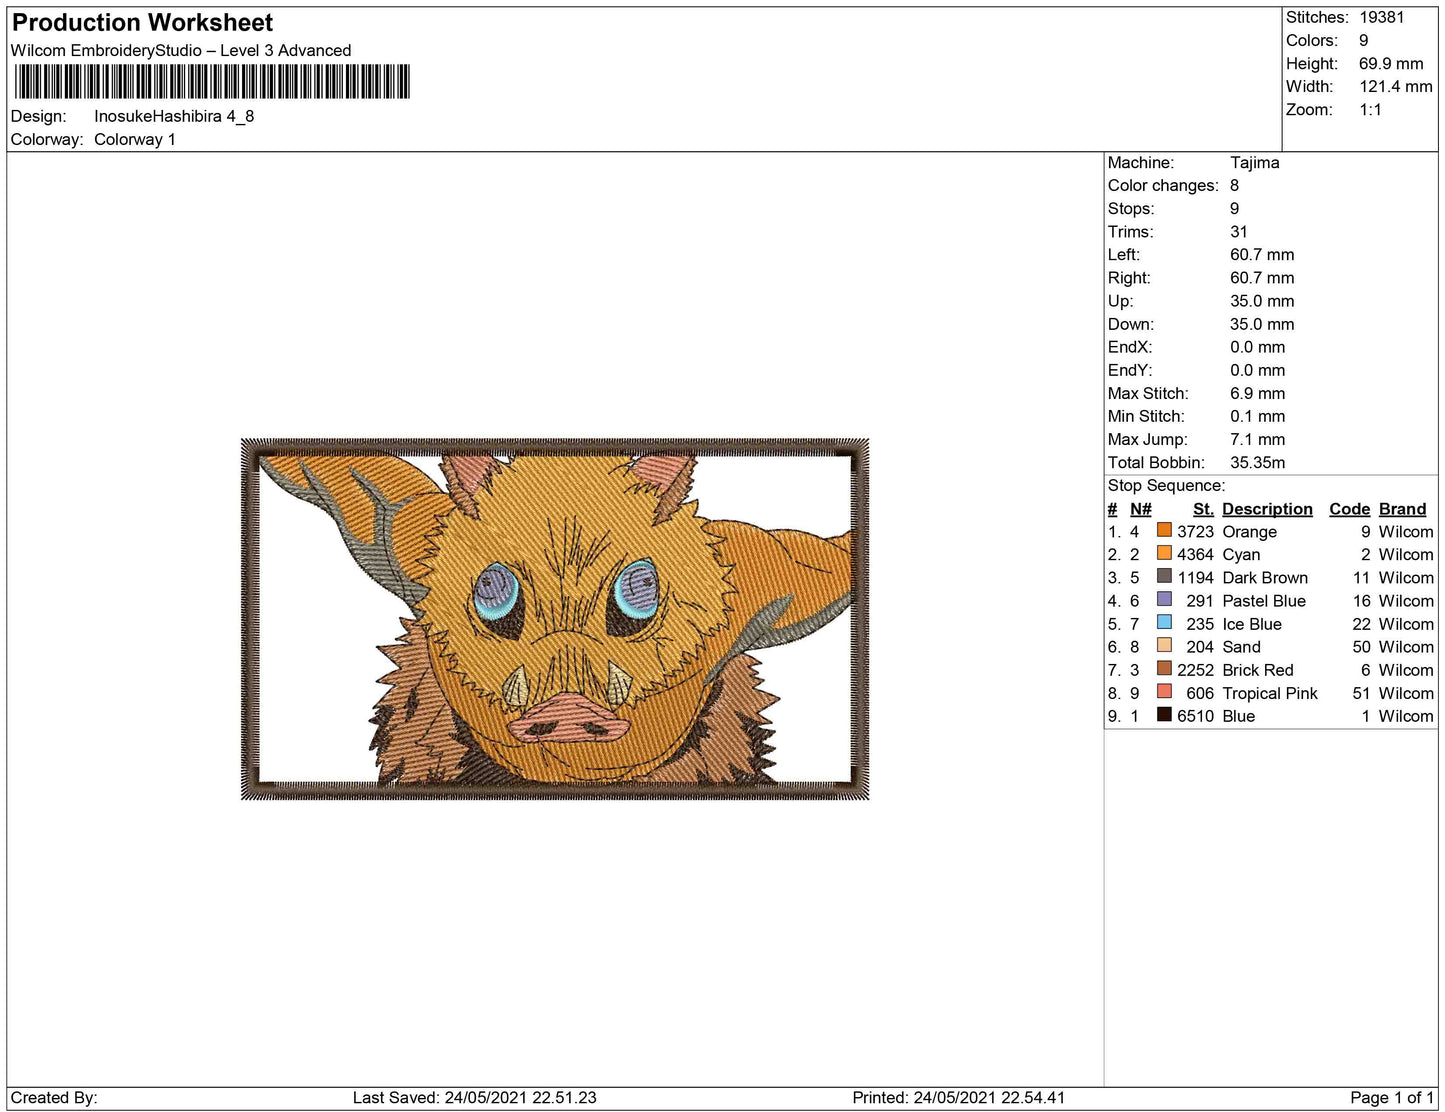Image resolution: width=1445 pixels, height=1112 pixels.
Task: Click code 22 in Ice Blue row
Action: tap(1361, 624)
